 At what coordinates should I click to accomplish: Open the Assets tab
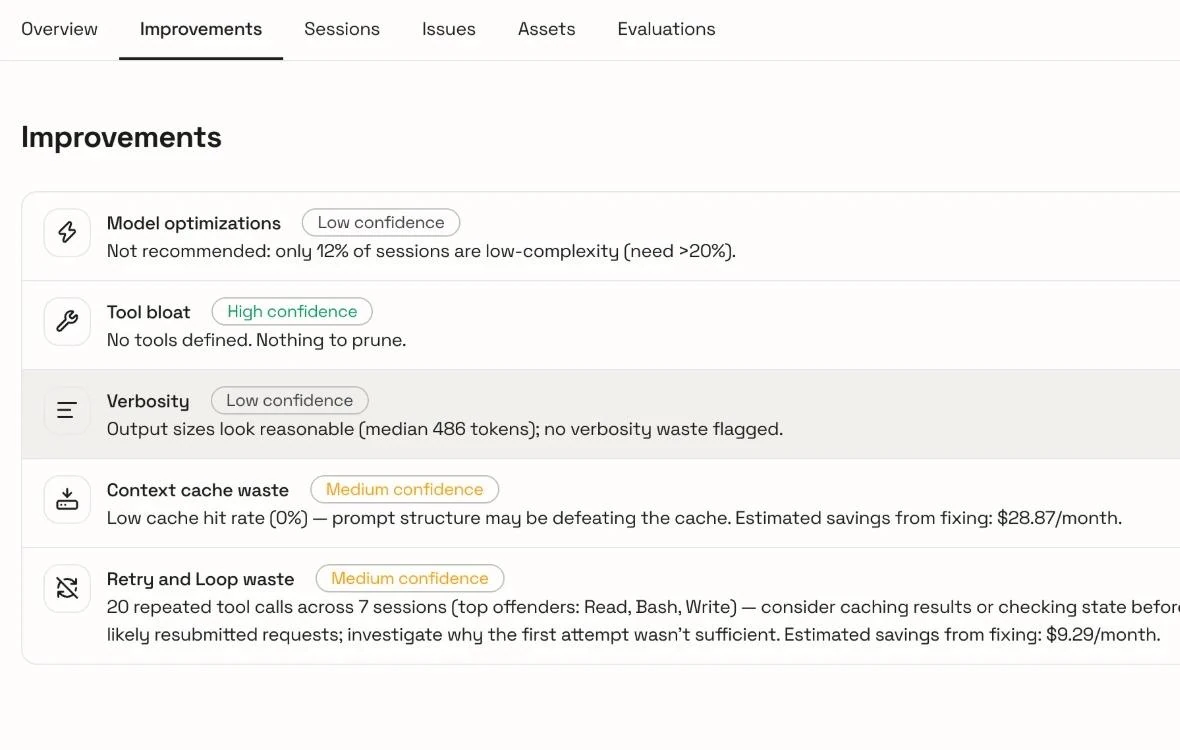click(546, 29)
